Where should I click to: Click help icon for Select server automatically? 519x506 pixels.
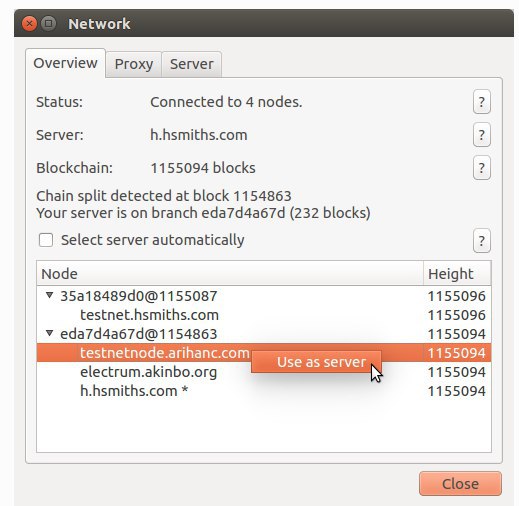point(481,241)
